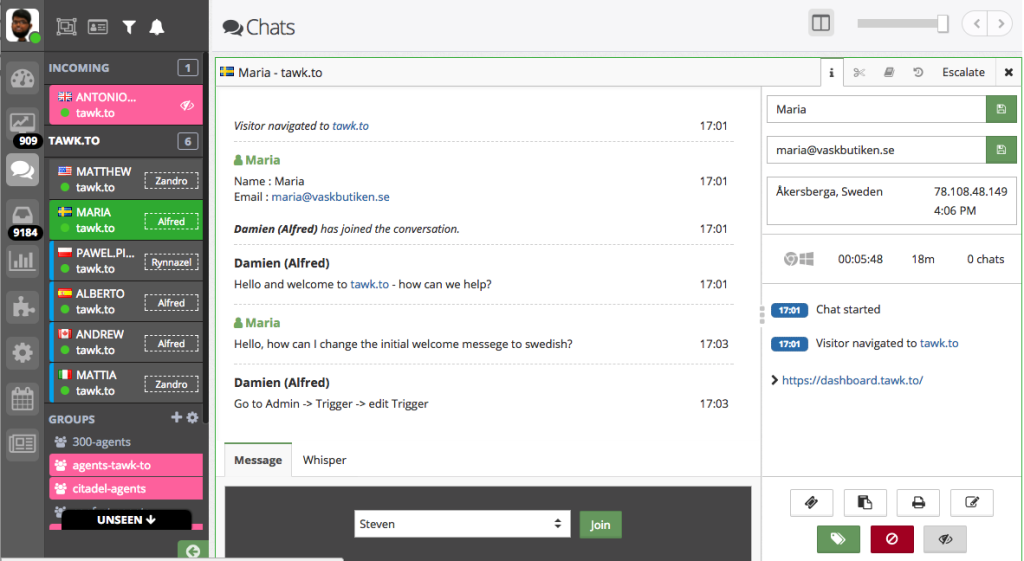Select the 300-agents group
Screen dimensions: 1024x561
pyautogui.click(x=126, y=441)
